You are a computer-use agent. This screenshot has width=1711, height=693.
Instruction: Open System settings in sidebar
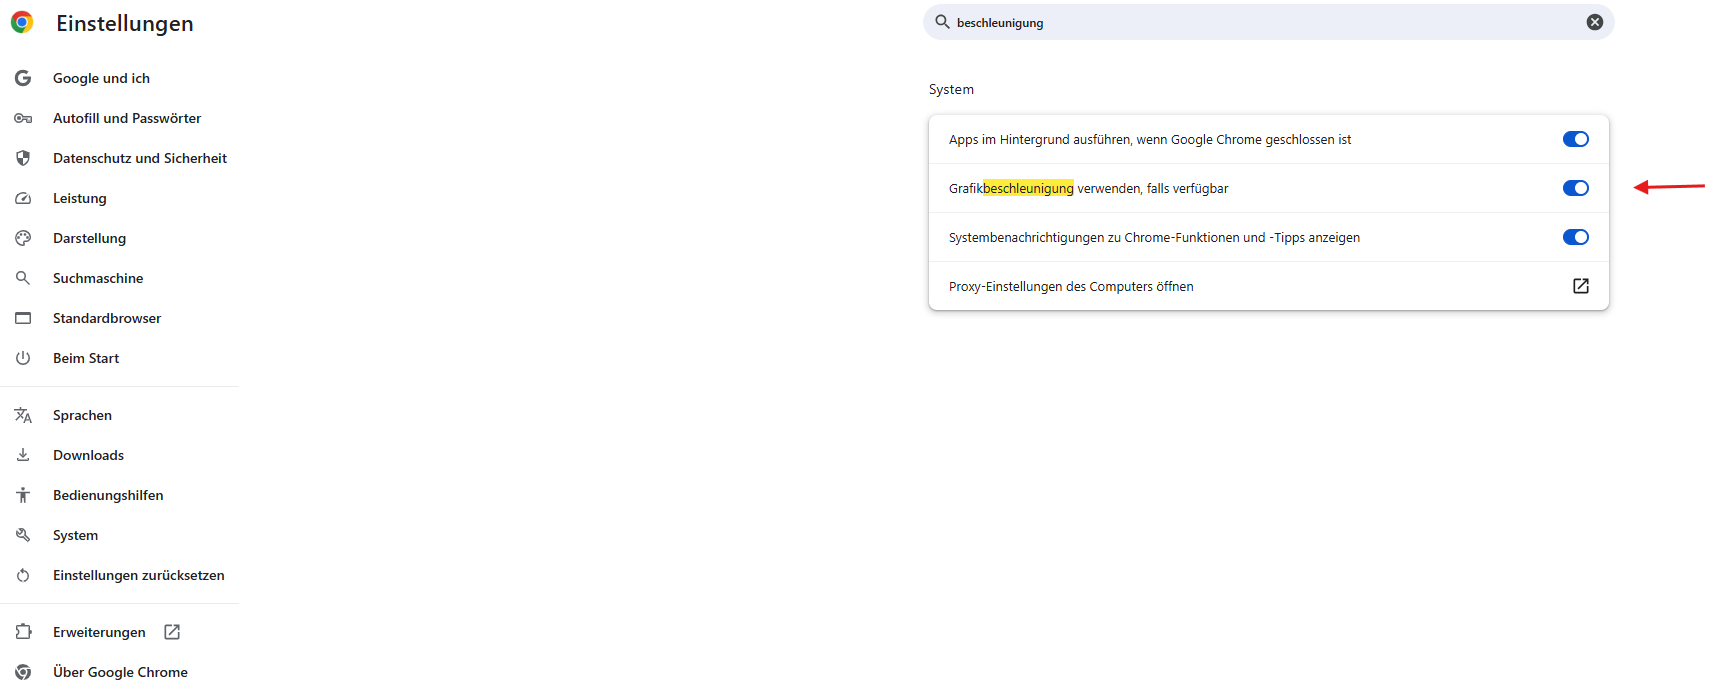[x=76, y=535]
